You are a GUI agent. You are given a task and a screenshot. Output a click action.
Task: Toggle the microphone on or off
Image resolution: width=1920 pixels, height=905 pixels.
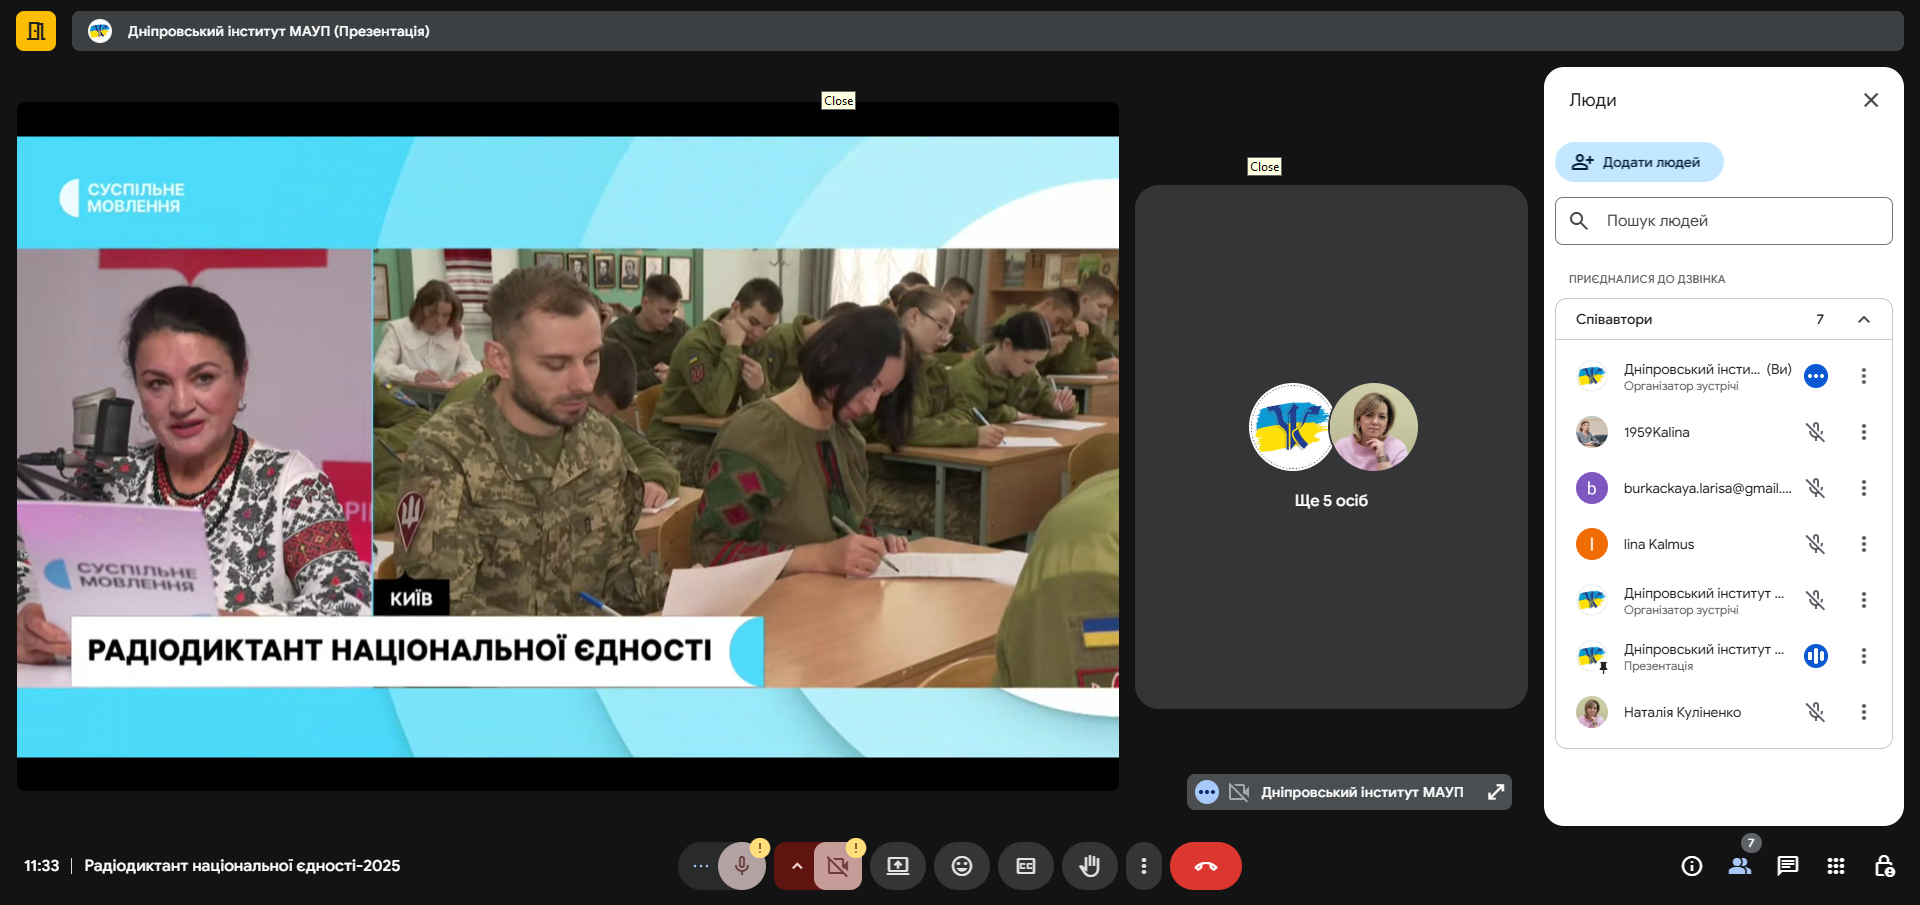pos(742,866)
